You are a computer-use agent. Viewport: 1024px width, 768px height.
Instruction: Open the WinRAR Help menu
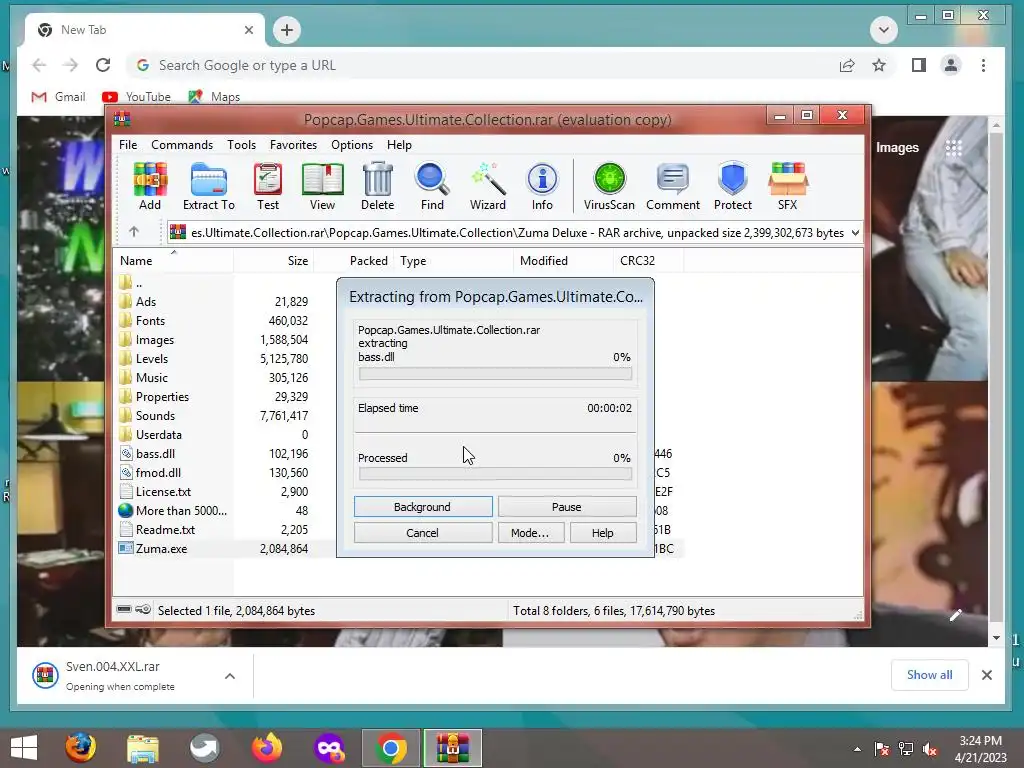(399, 145)
